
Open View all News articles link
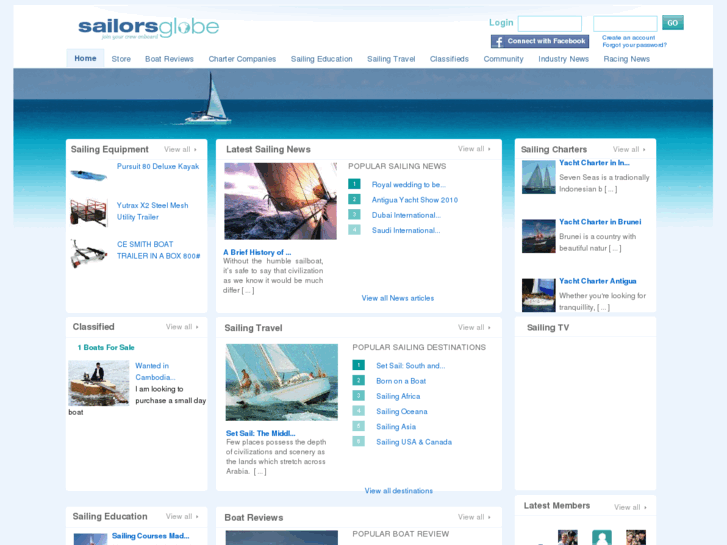point(398,298)
